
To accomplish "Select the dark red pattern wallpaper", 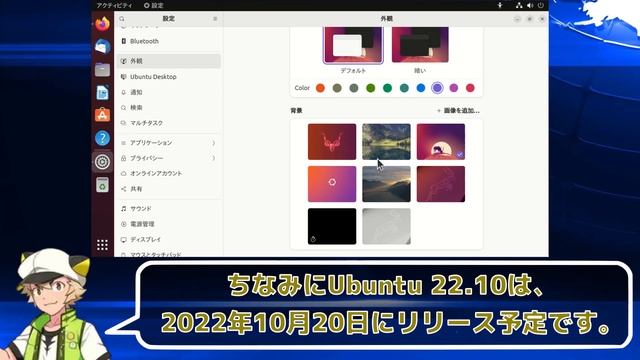I will (441, 184).
